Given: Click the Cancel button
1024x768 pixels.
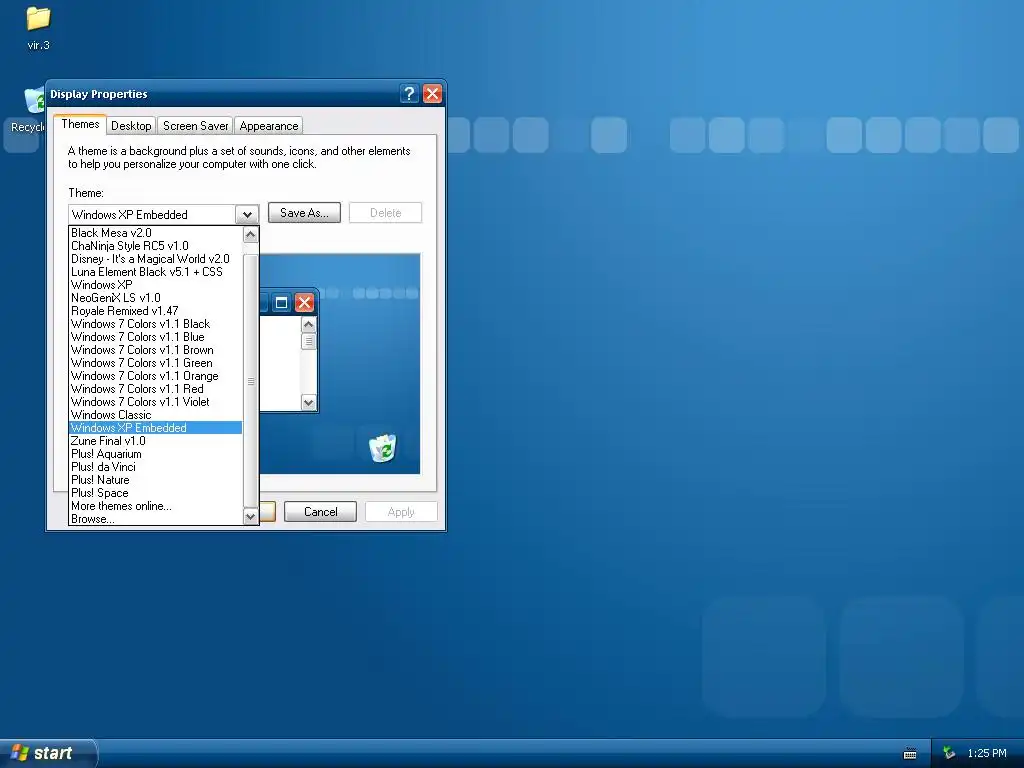Looking at the screenshot, I should point(321,511).
